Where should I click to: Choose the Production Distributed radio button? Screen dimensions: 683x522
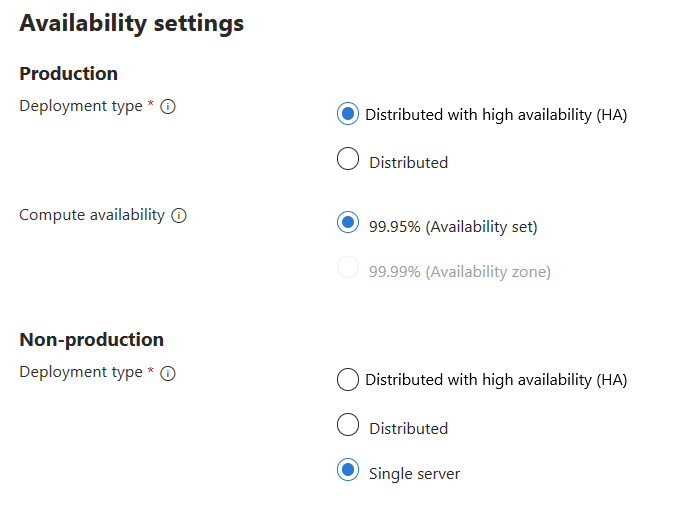348,160
